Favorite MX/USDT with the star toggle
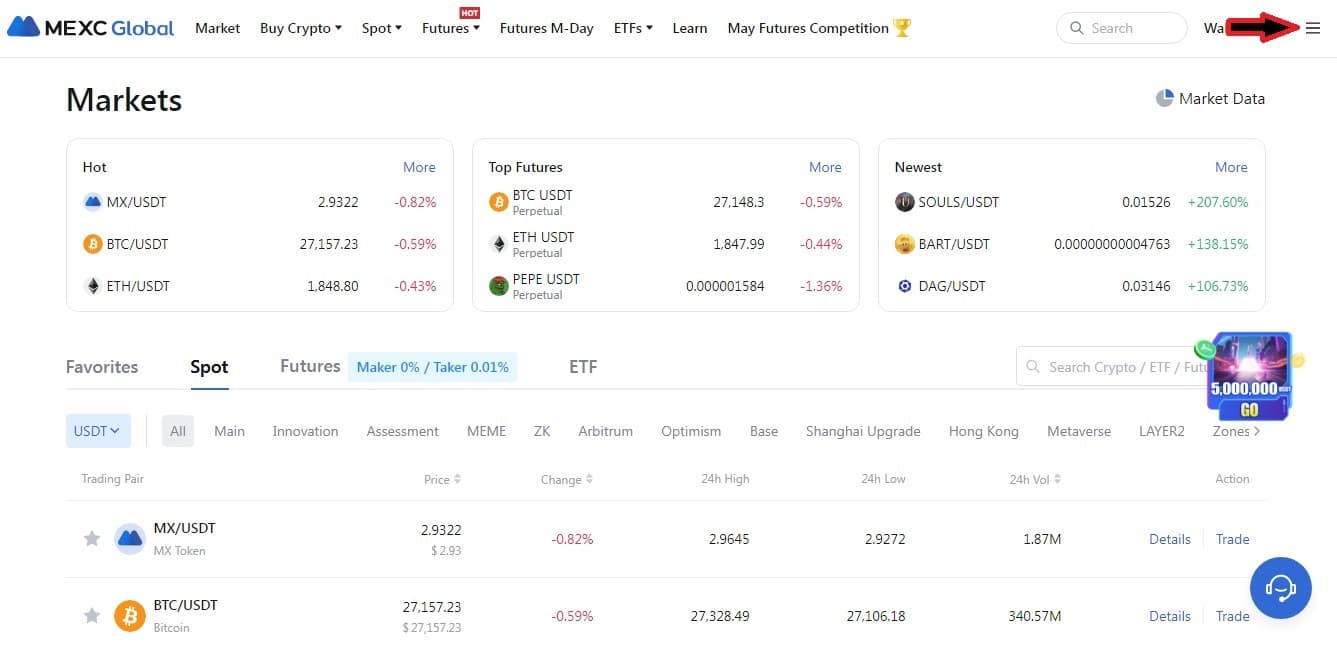1337x651 pixels. point(91,539)
